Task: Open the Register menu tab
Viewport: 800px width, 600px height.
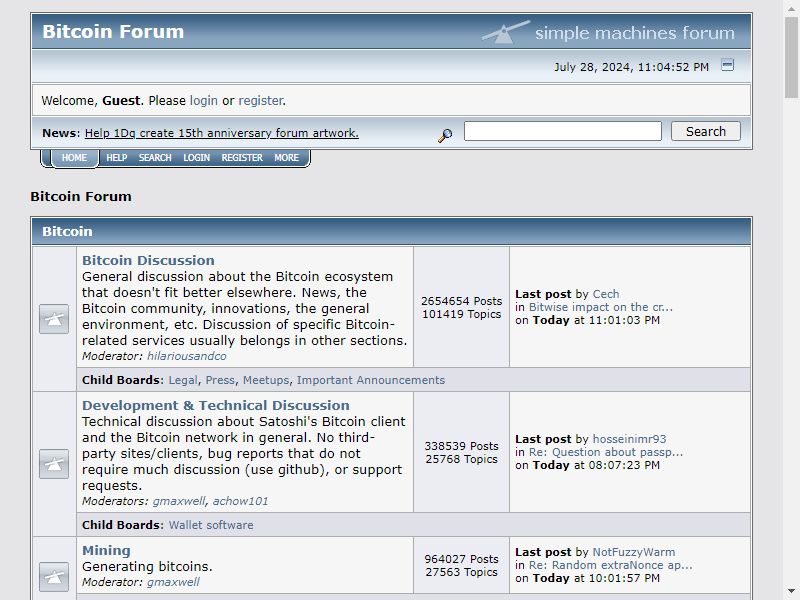Action: click(x=242, y=158)
